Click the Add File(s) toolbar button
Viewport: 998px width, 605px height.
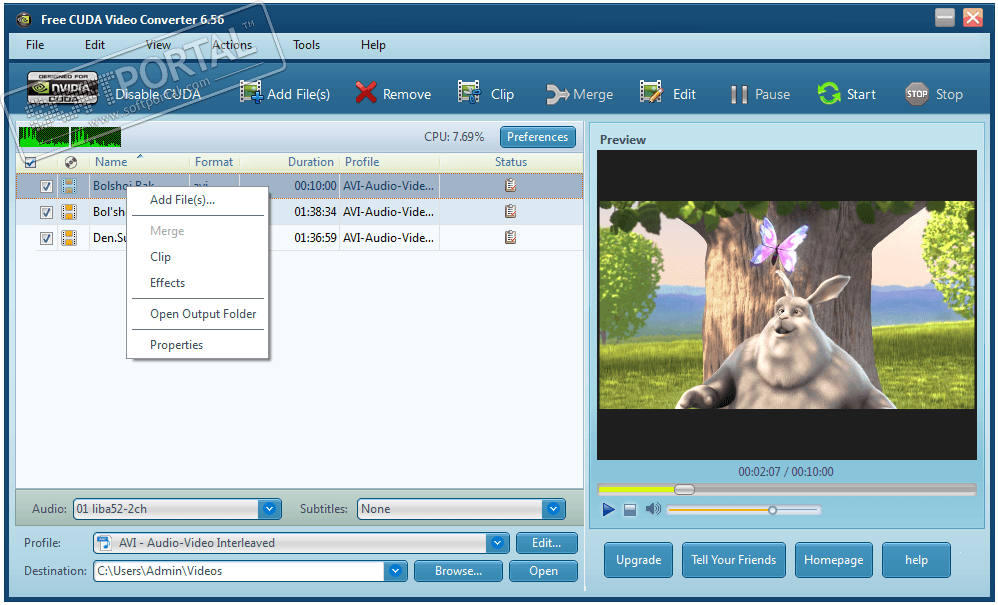(x=285, y=94)
